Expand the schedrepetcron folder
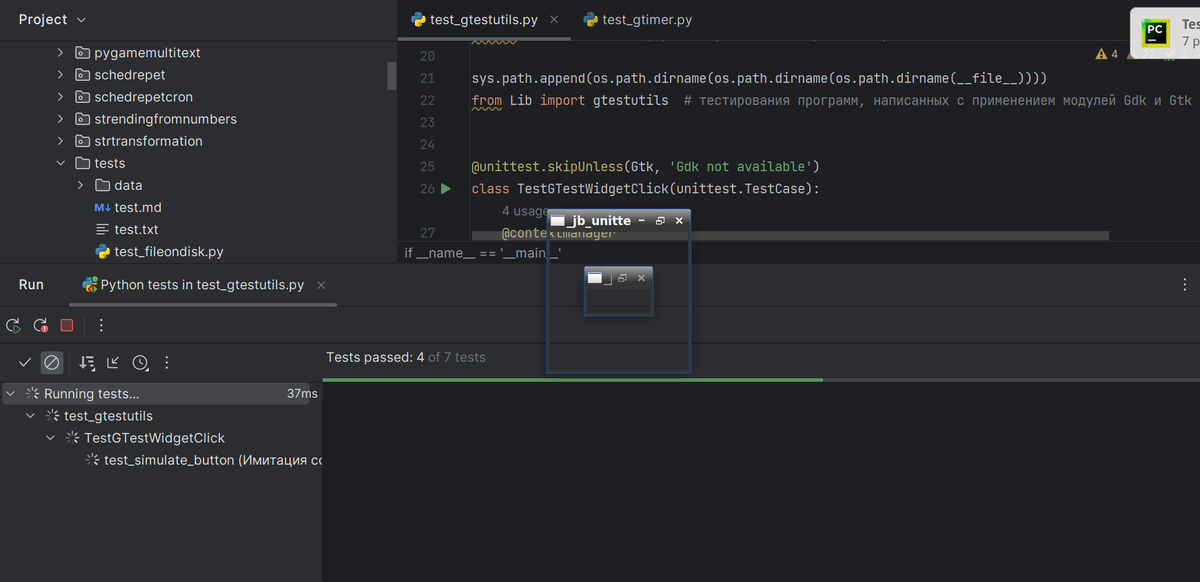 point(61,97)
